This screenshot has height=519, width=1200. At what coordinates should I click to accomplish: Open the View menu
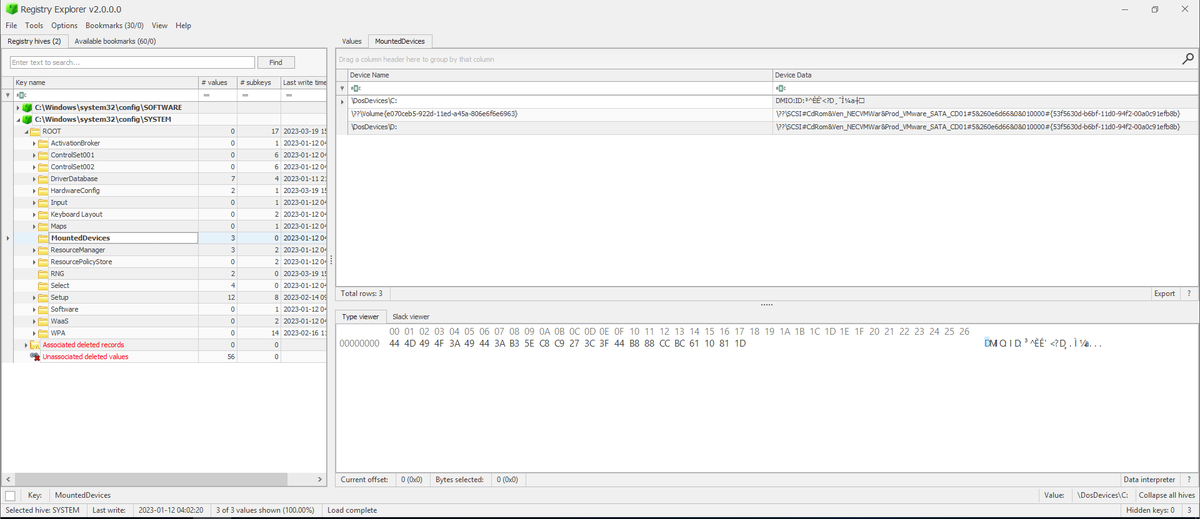pos(160,25)
